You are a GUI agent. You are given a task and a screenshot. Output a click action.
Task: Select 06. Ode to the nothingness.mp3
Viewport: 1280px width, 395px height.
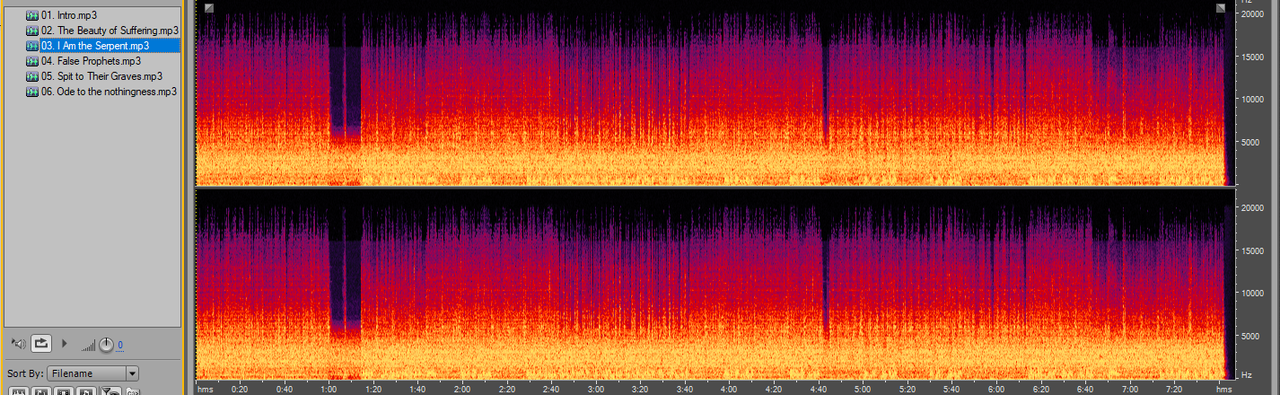109,91
